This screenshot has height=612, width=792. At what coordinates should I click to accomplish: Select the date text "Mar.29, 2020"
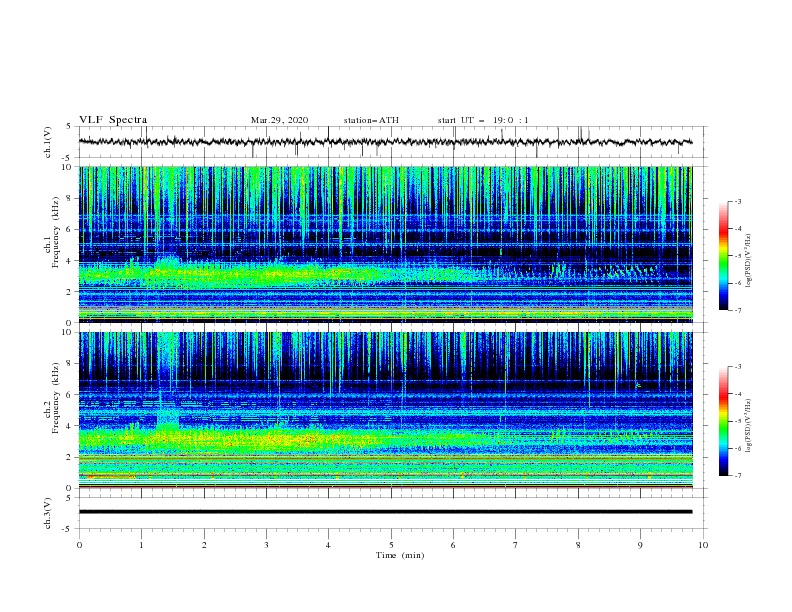coord(279,120)
